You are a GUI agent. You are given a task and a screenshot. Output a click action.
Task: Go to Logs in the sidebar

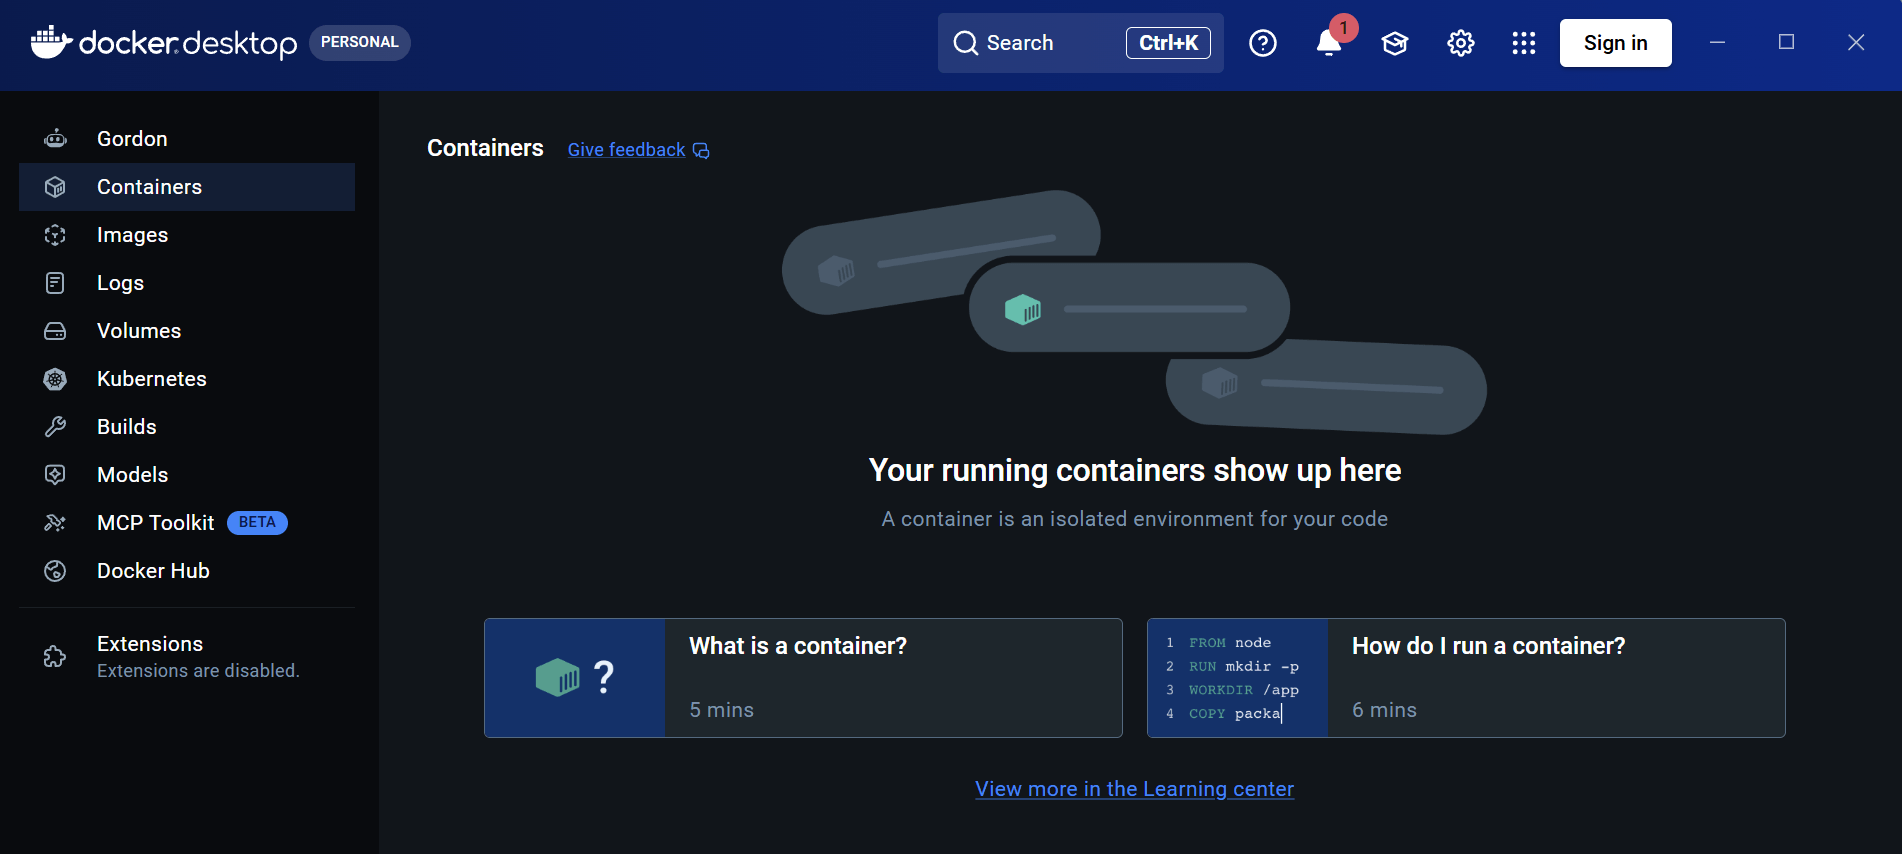tap(187, 283)
